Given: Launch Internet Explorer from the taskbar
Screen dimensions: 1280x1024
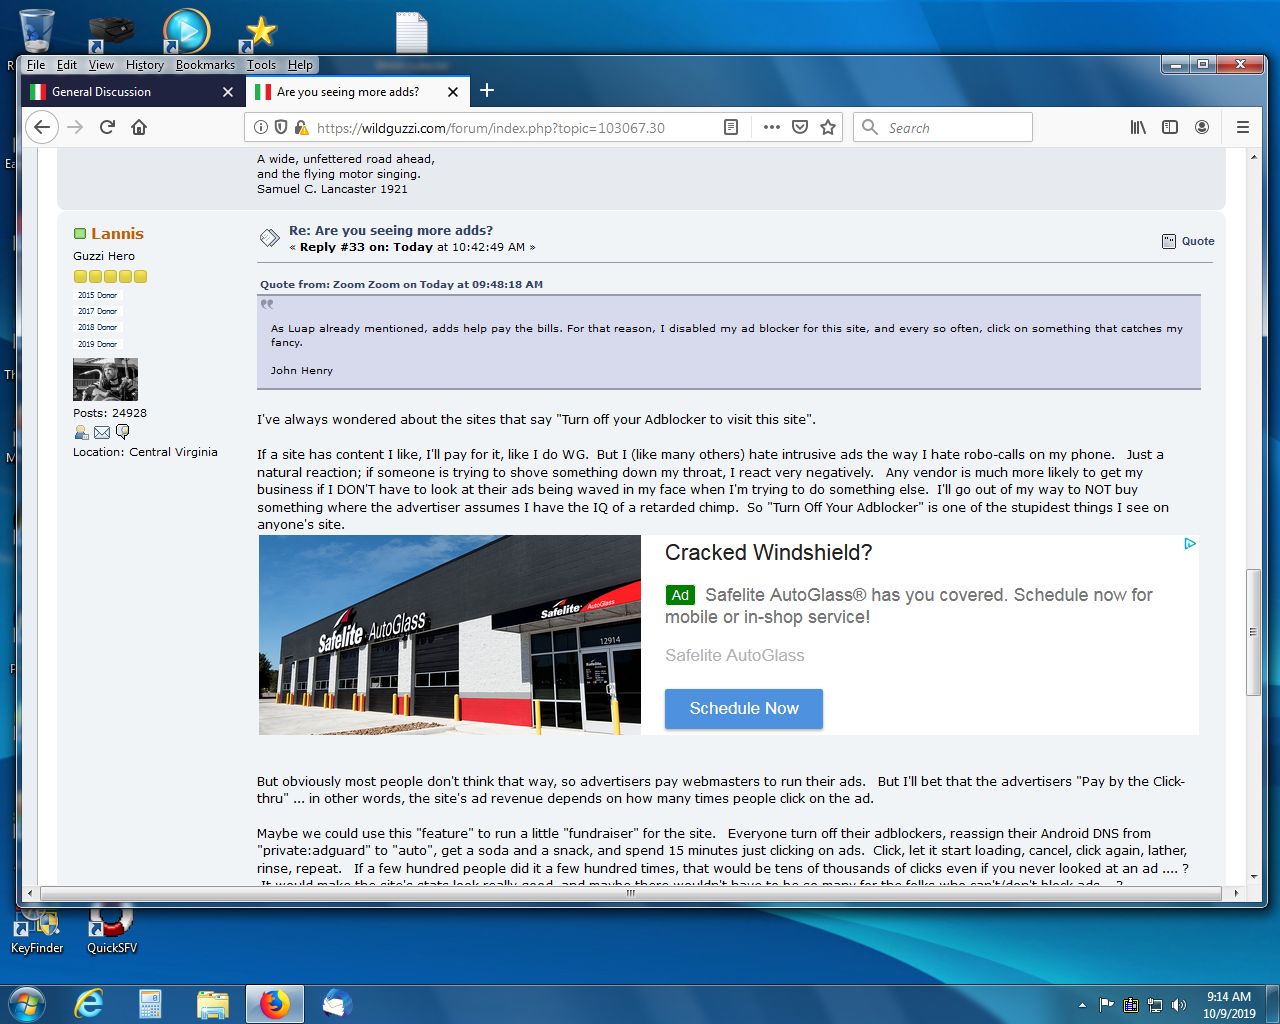Looking at the screenshot, I should click(x=89, y=1004).
